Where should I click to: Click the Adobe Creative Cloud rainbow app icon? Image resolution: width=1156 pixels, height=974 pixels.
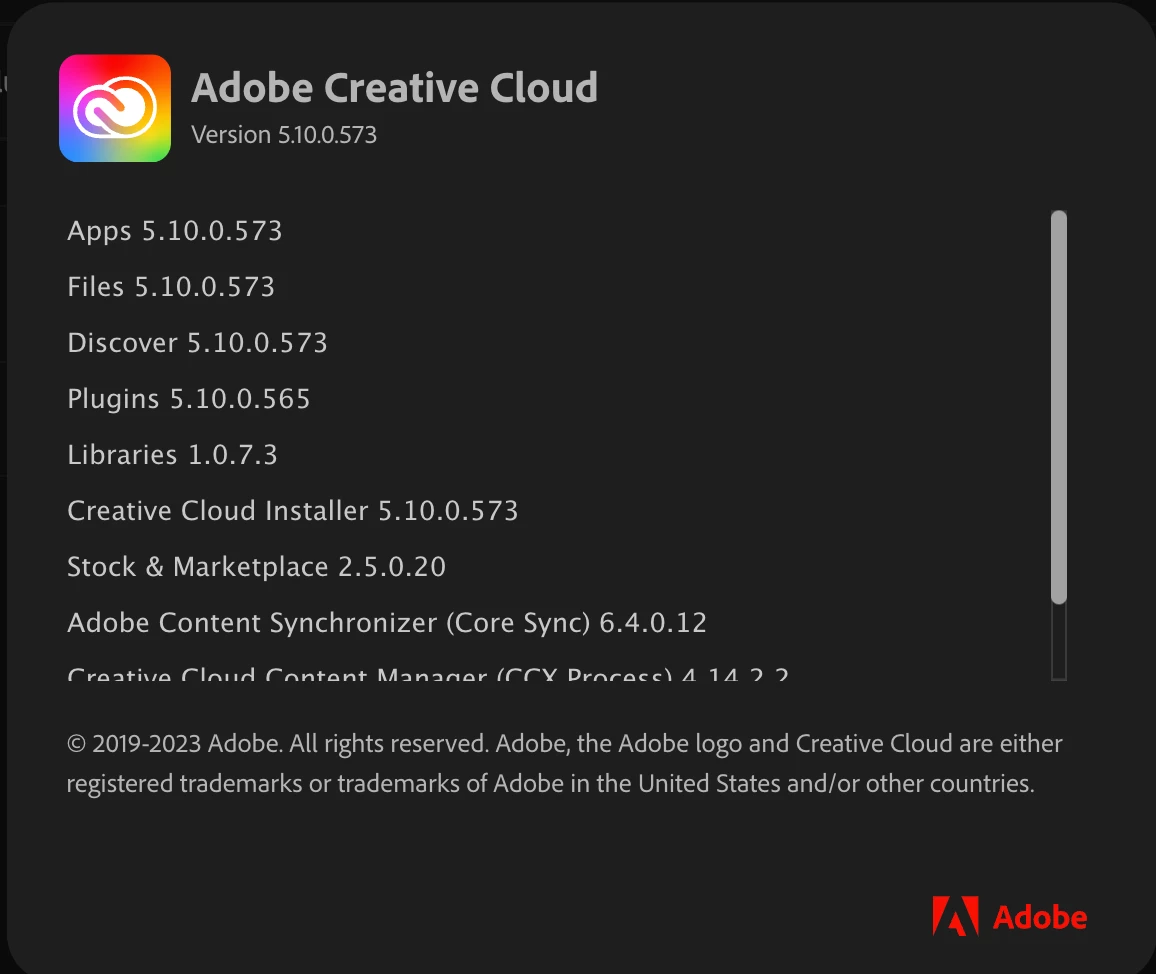pos(115,108)
